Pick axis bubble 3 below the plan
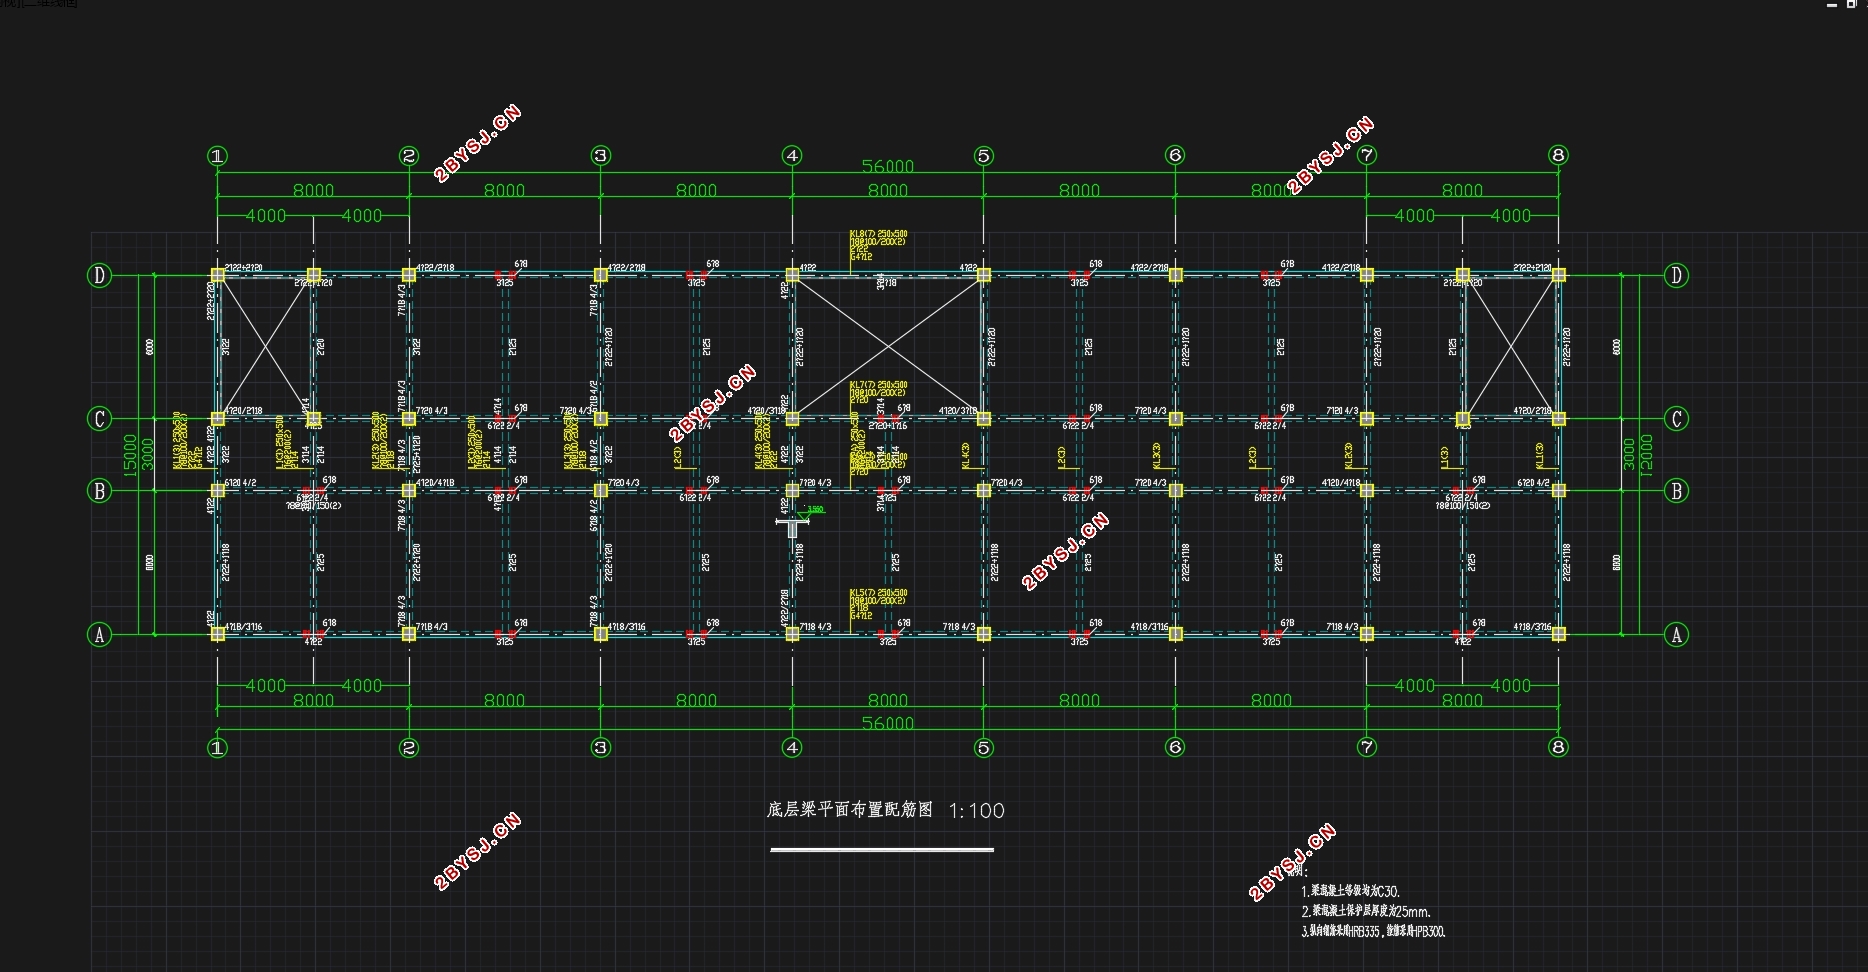The height and width of the screenshot is (972, 1868). coord(601,747)
